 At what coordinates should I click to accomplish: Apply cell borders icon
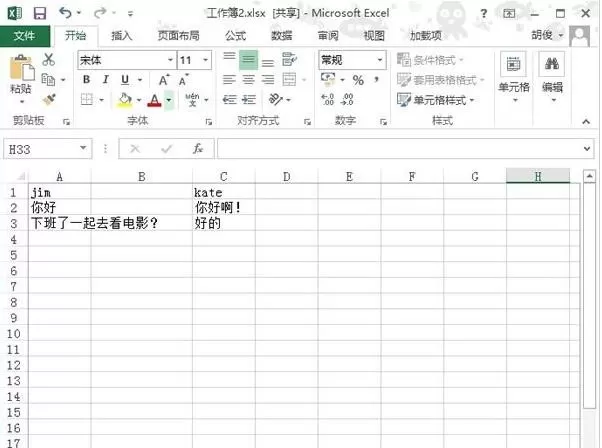pyautogui.click(x=87, y=100)
